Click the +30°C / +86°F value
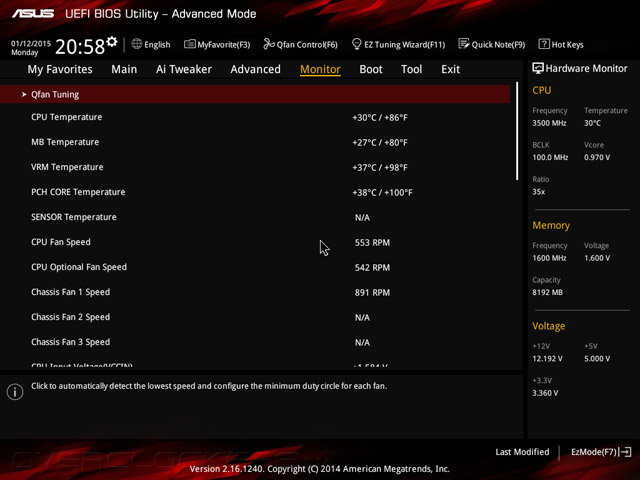 click(380, 118)
